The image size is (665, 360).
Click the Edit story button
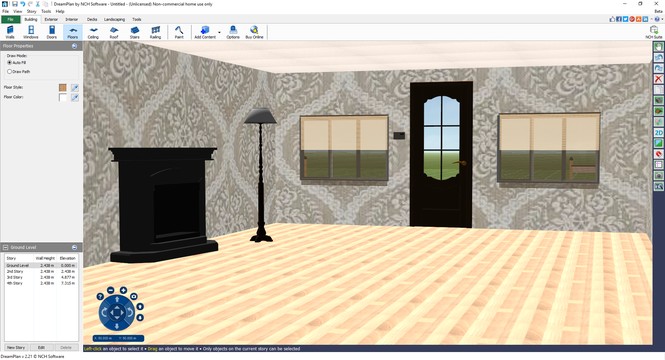click(x=41, y=347)
